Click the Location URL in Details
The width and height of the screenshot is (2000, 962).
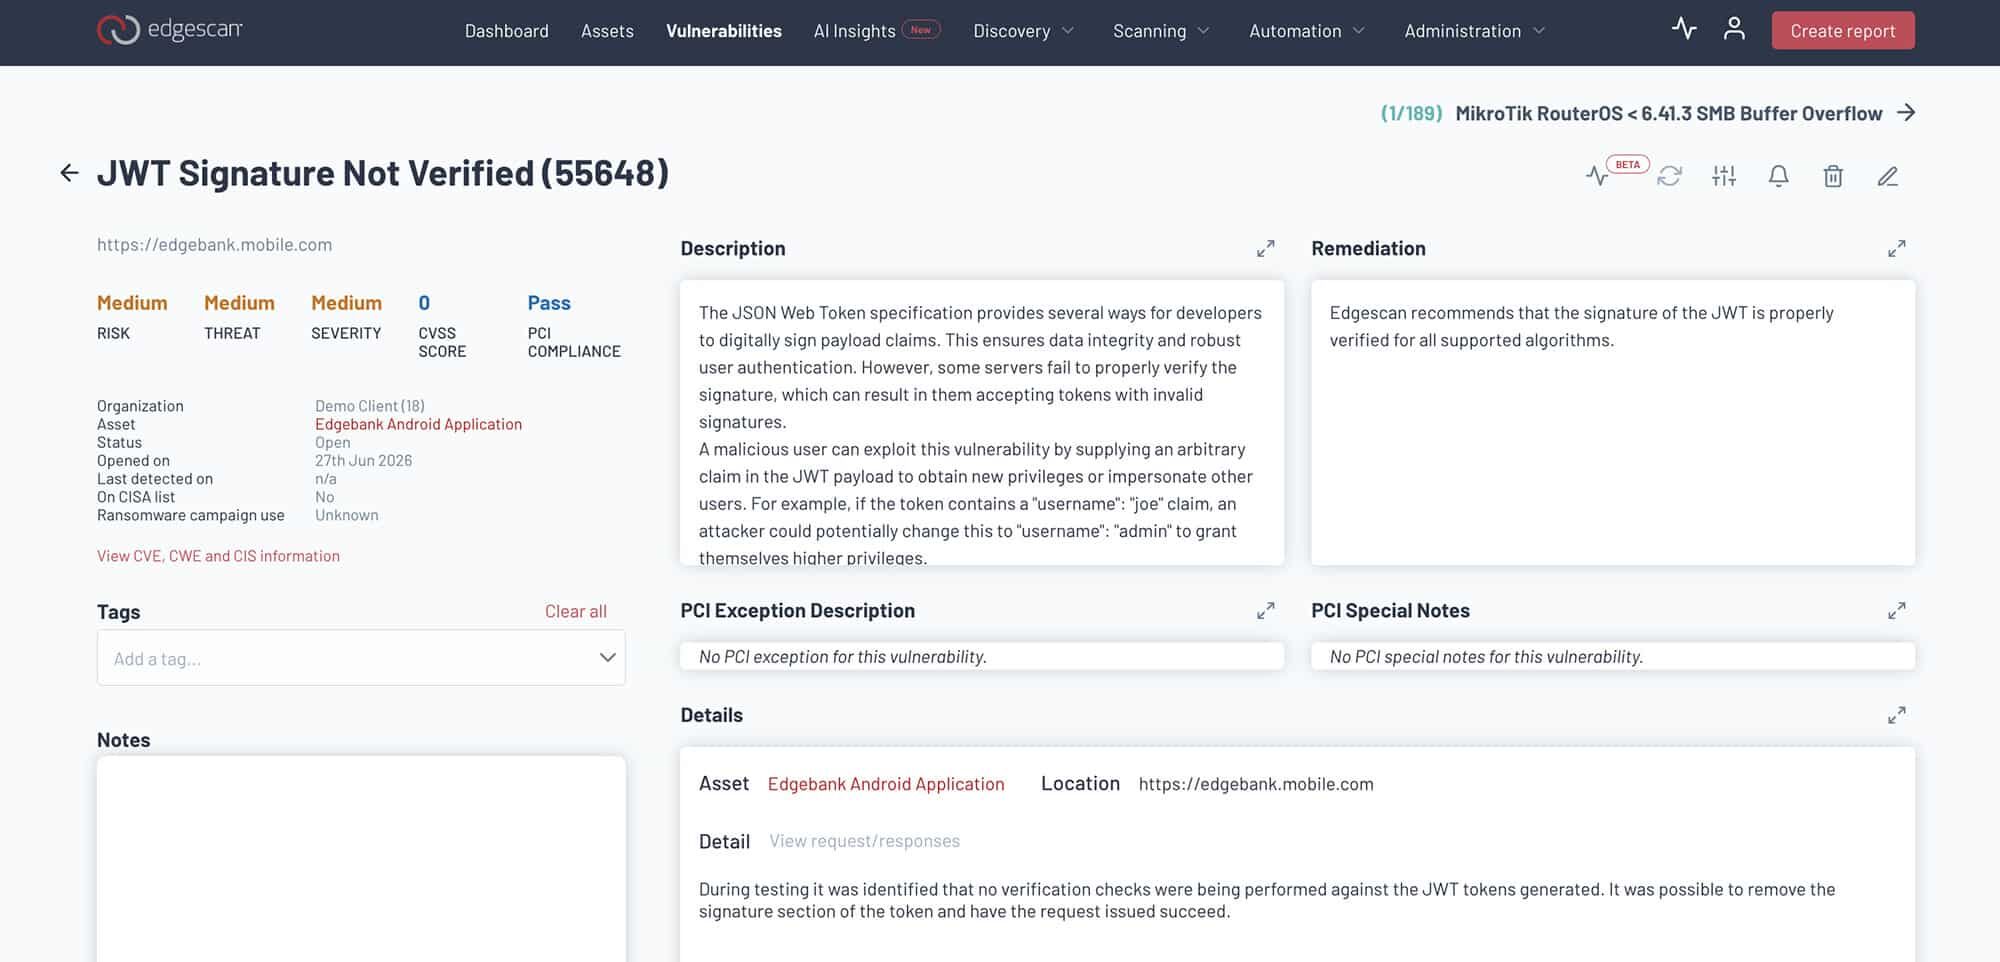coord(1256,784)
